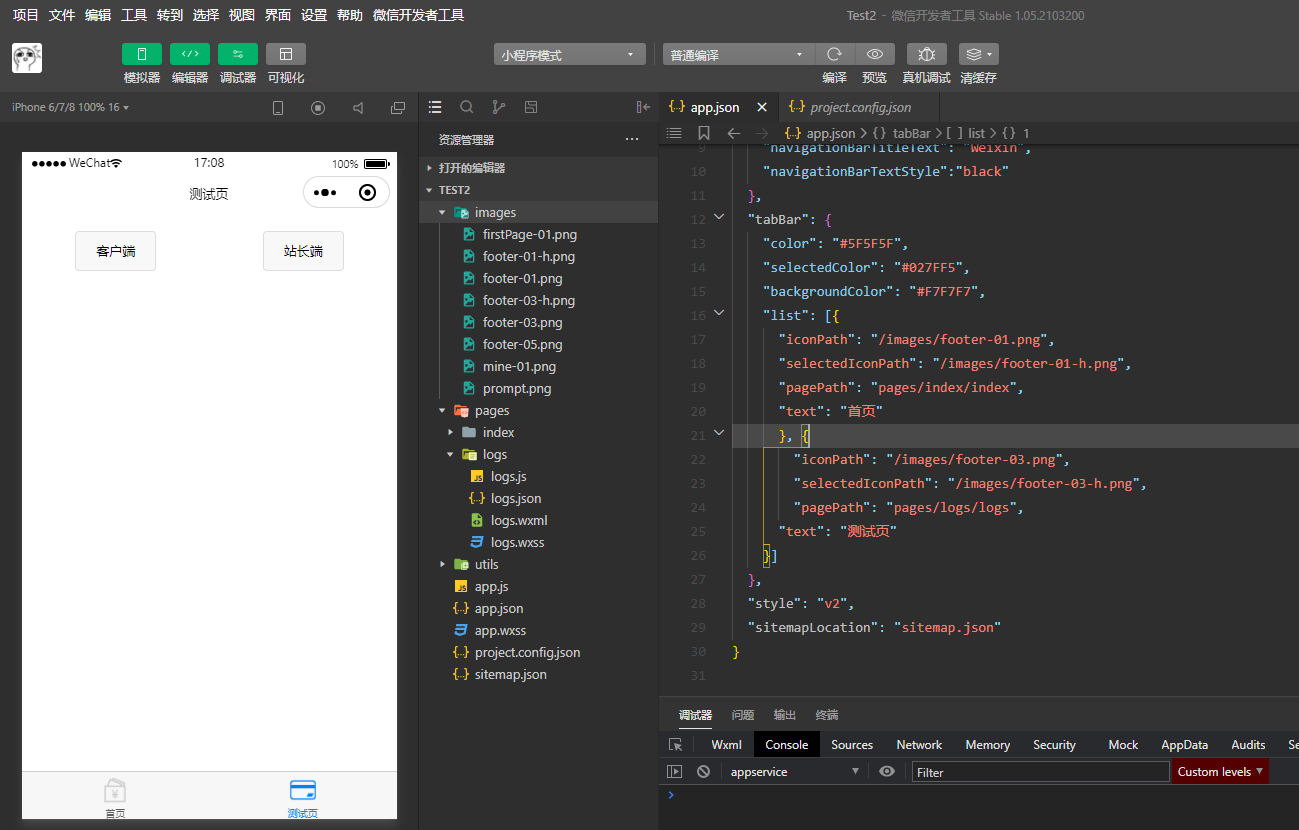The width and height of the screenshot is (1299, 830).
Task: Open logs.wxss file
Action: [517, 542]
